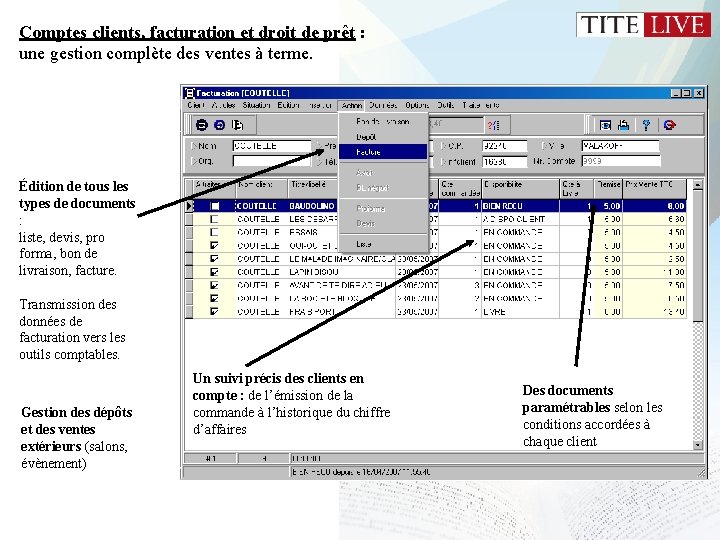Screen dimensions: 720x540
Task: Select the LAPIN BISOU title cell
Action: click(x=342, y=272)
